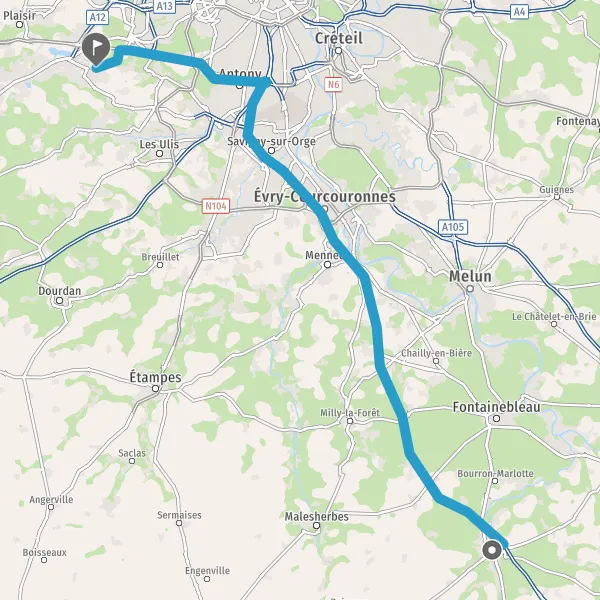Image resolution: width=600 pixels, height=600 pixels.
Task: Click the N6 road shield
Action: (x=333, y=84)
